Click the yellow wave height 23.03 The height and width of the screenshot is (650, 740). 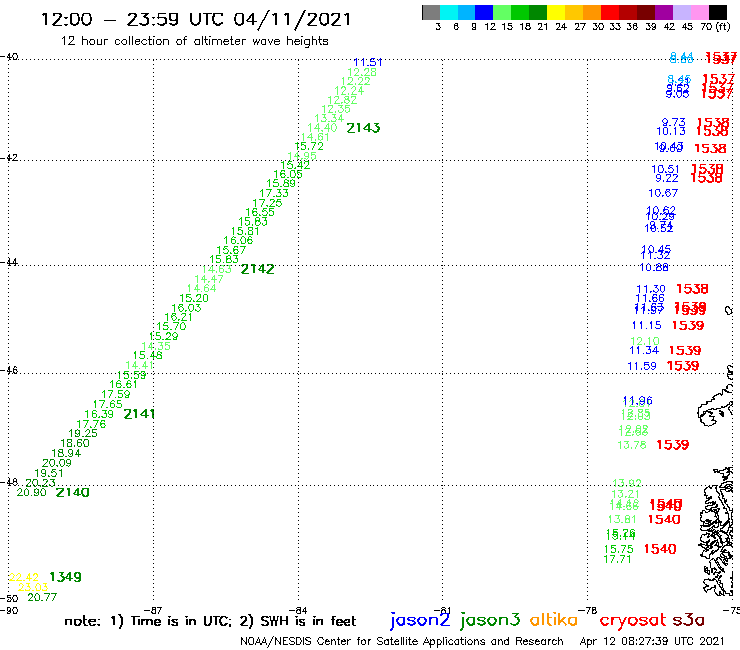pyautogui.click(x=33, y=587)
